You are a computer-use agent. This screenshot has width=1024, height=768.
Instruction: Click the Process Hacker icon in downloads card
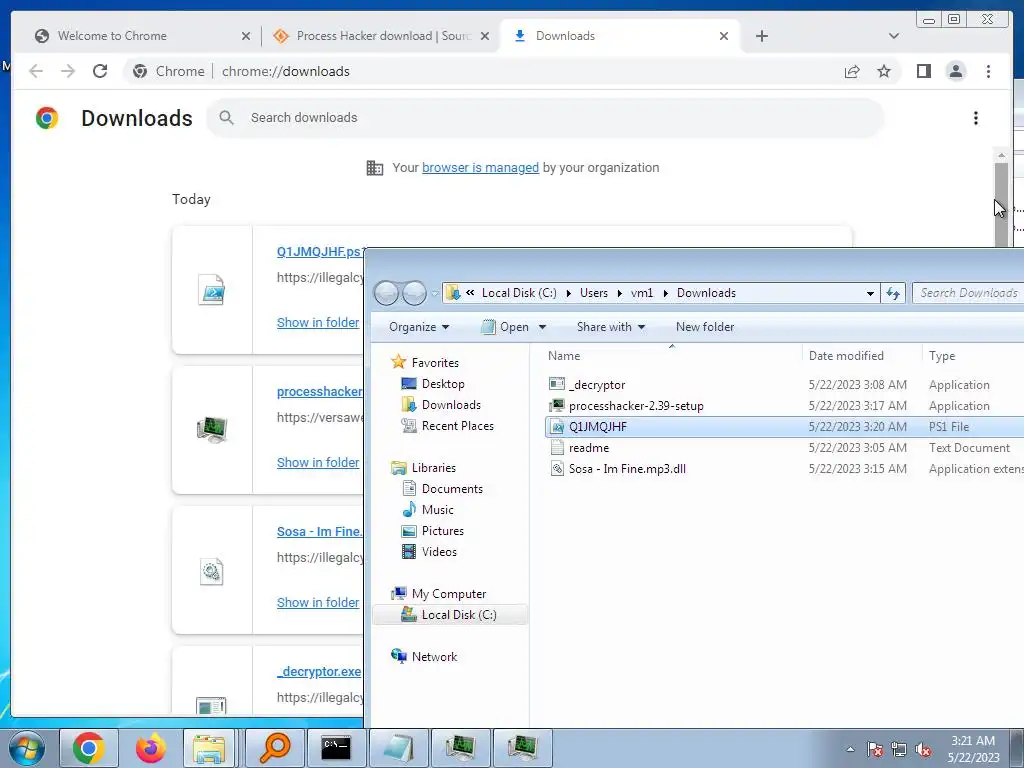212,430
